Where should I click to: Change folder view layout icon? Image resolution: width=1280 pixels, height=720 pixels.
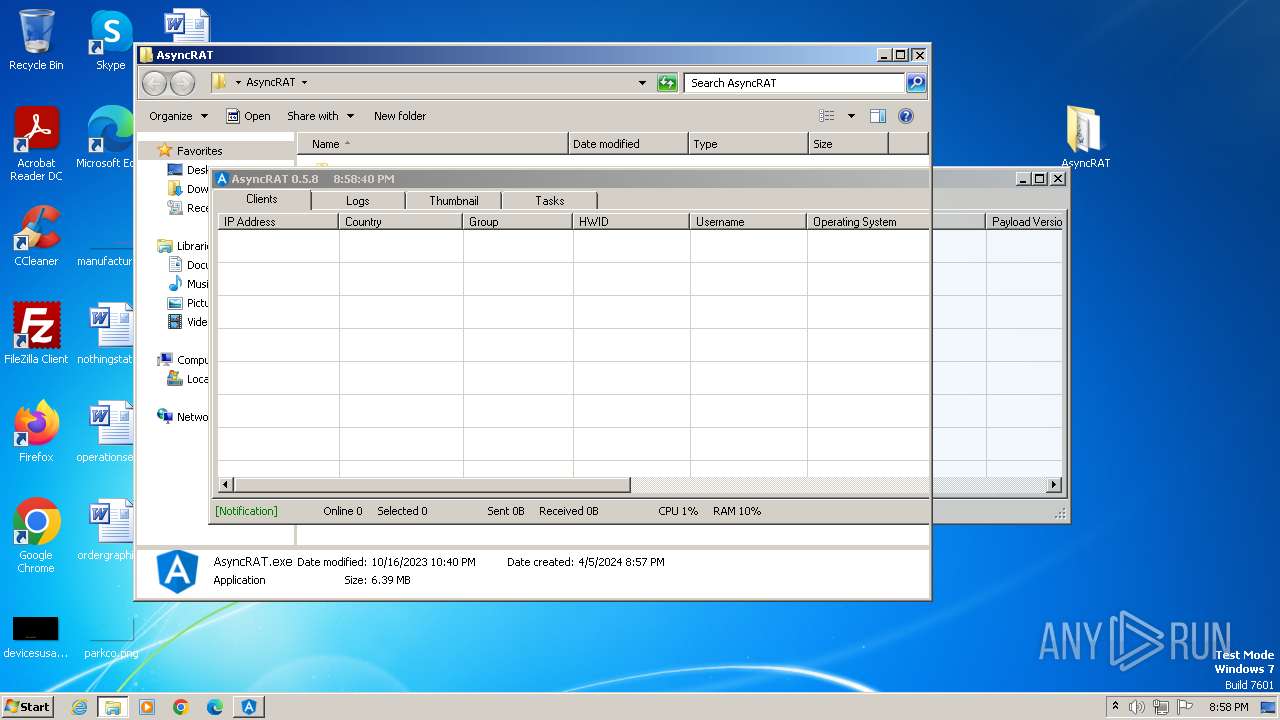point(826,116)
